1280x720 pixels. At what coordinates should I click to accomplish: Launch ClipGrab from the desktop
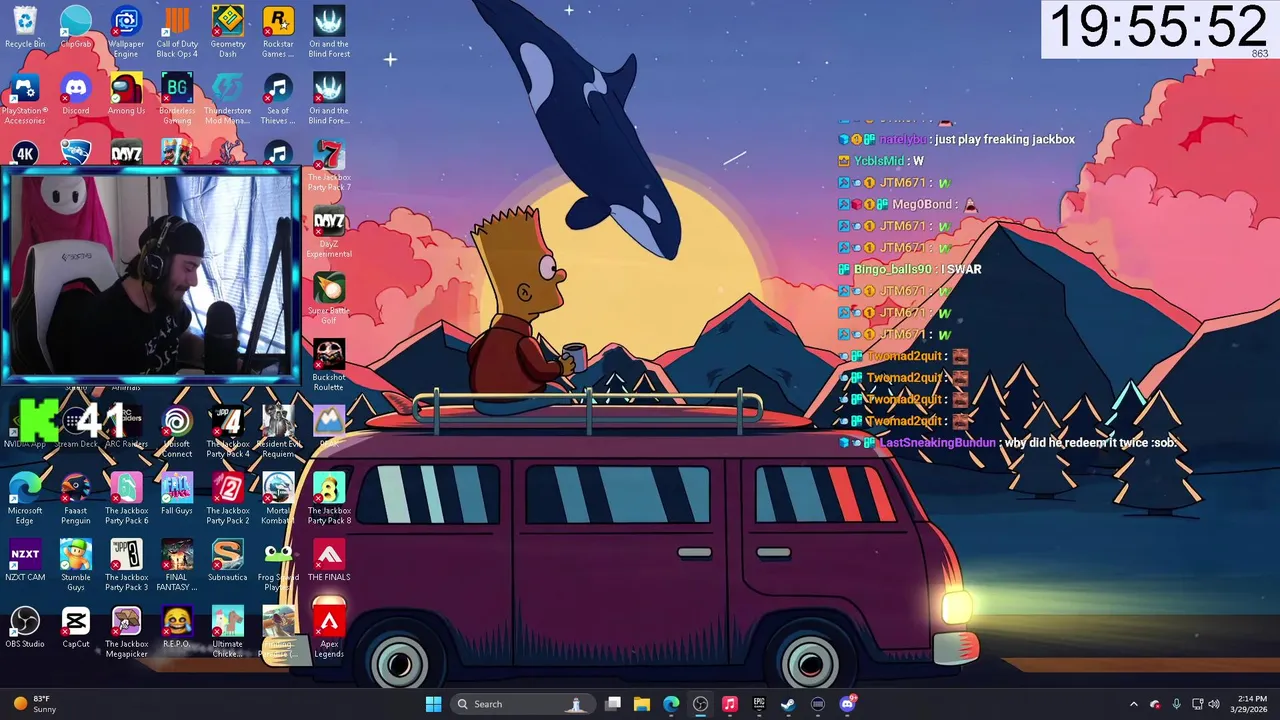tap(76, 28)
